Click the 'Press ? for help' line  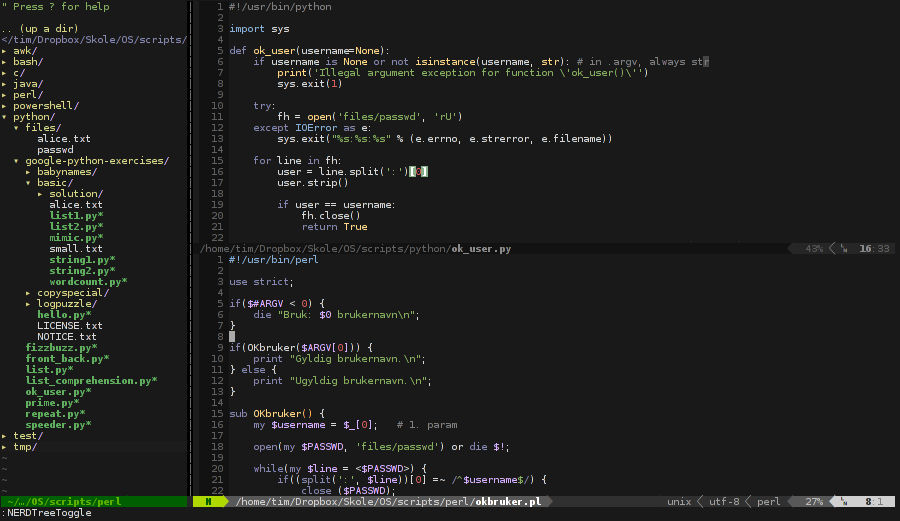55,7
